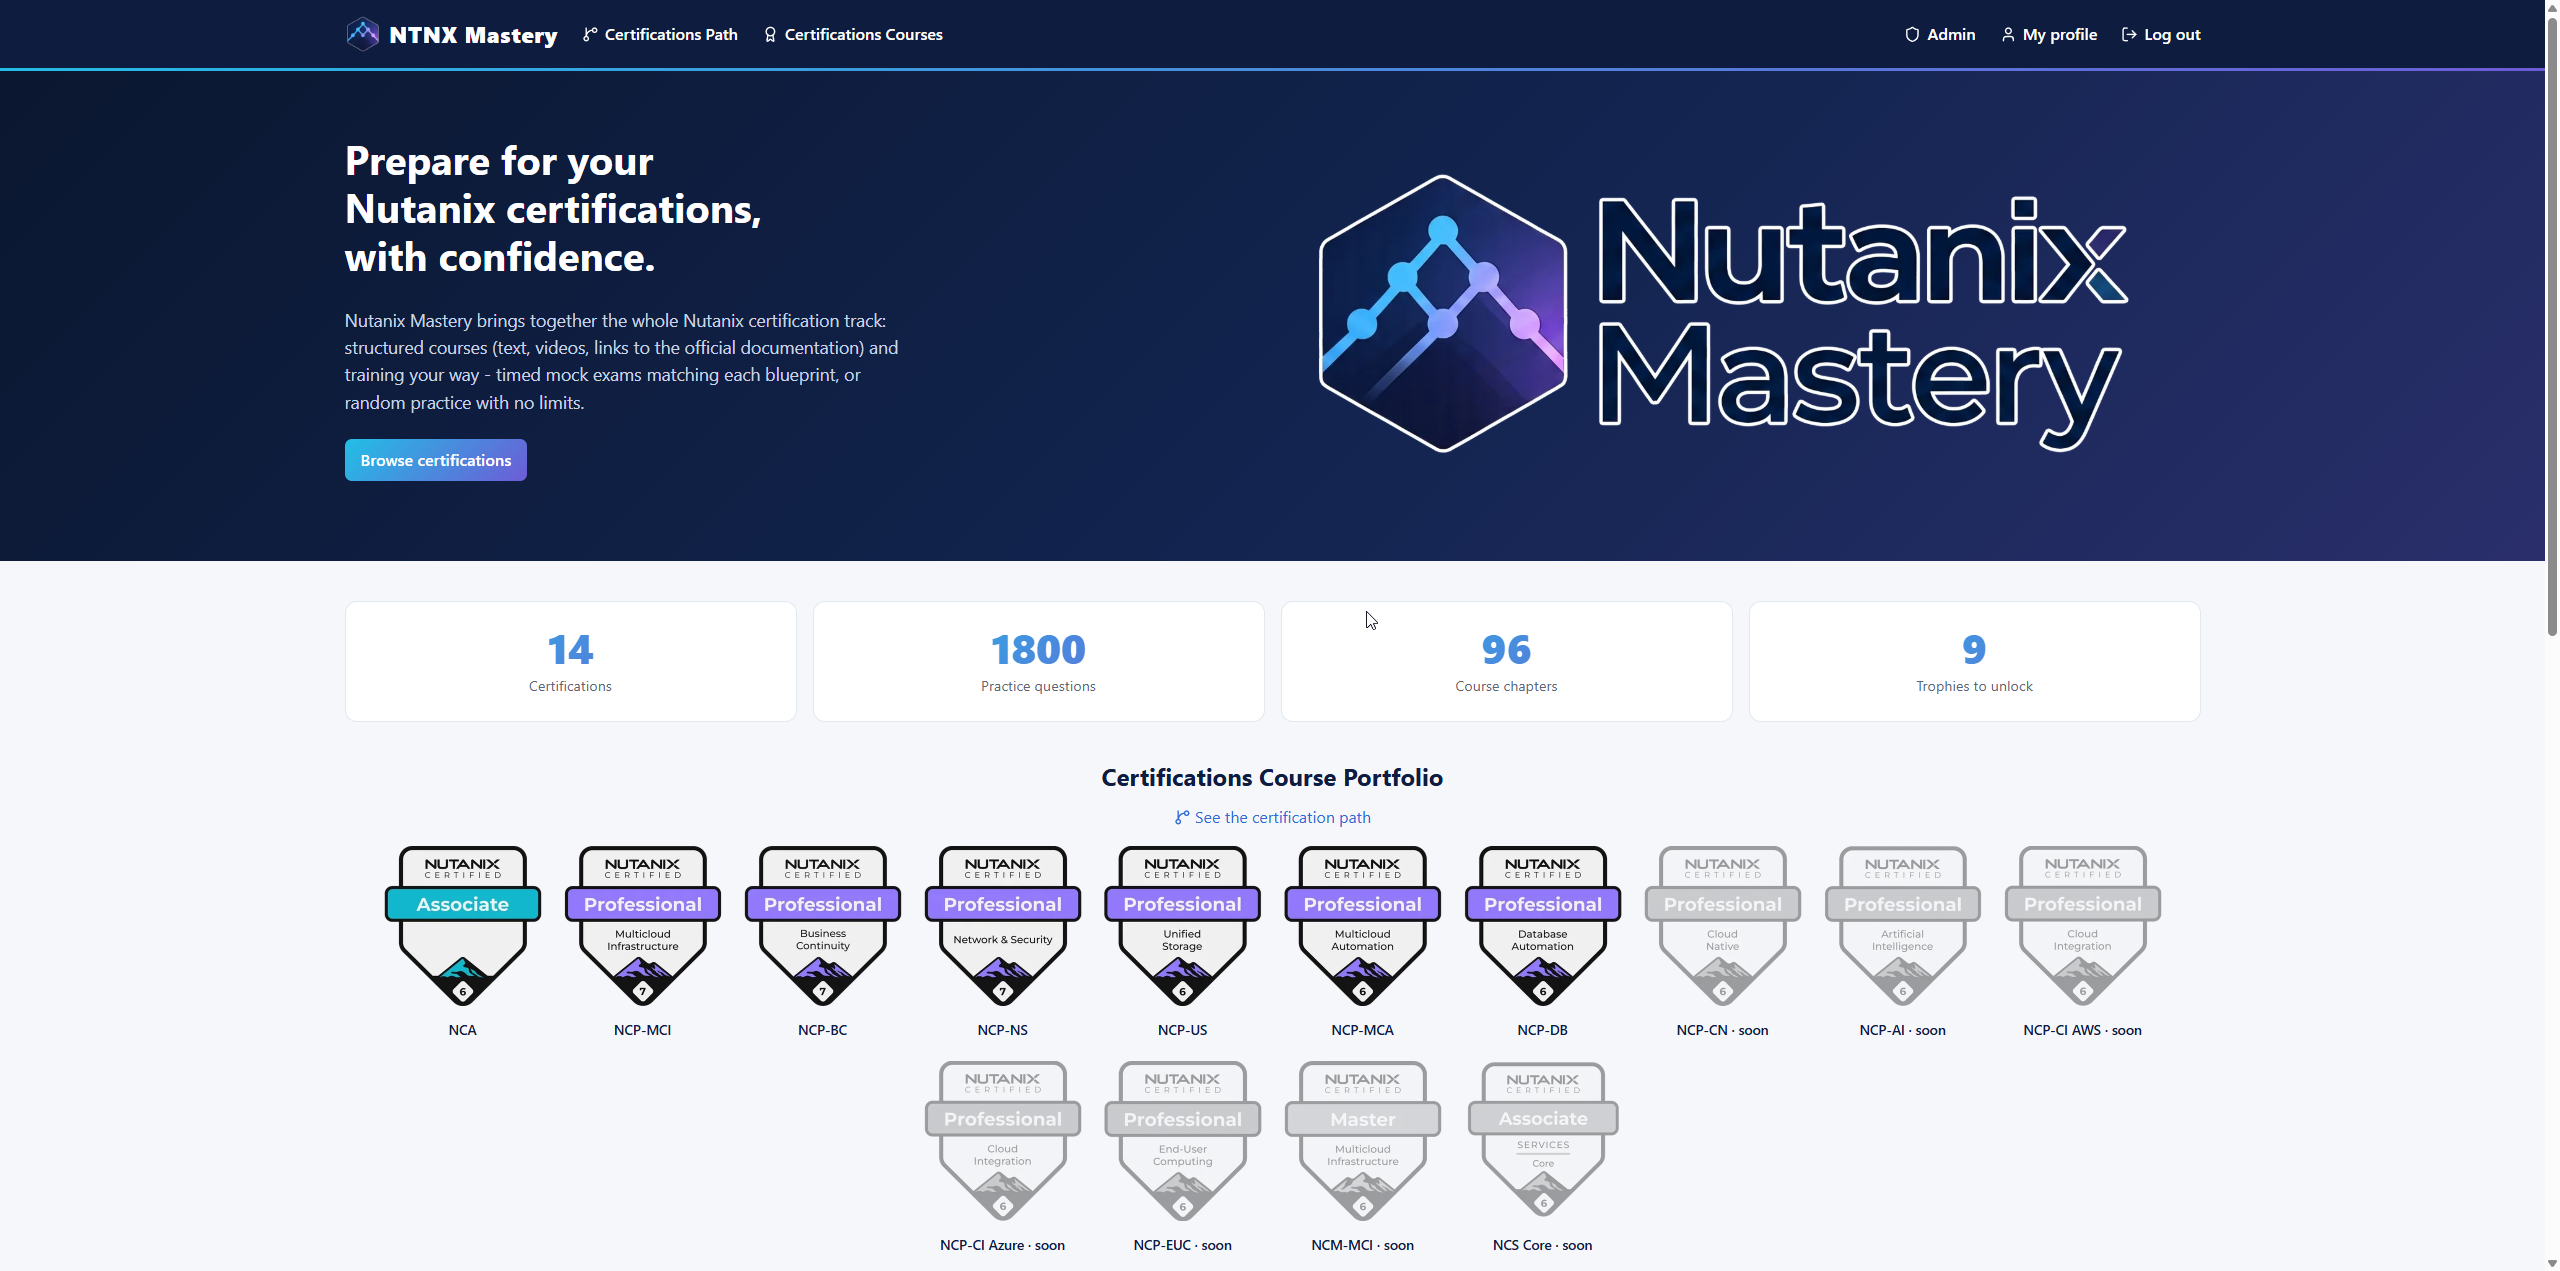This screenshot has height=1271, width=2560.
Task: Select the greyed NCS Core Associate badge
Action: point(1543,1141)
